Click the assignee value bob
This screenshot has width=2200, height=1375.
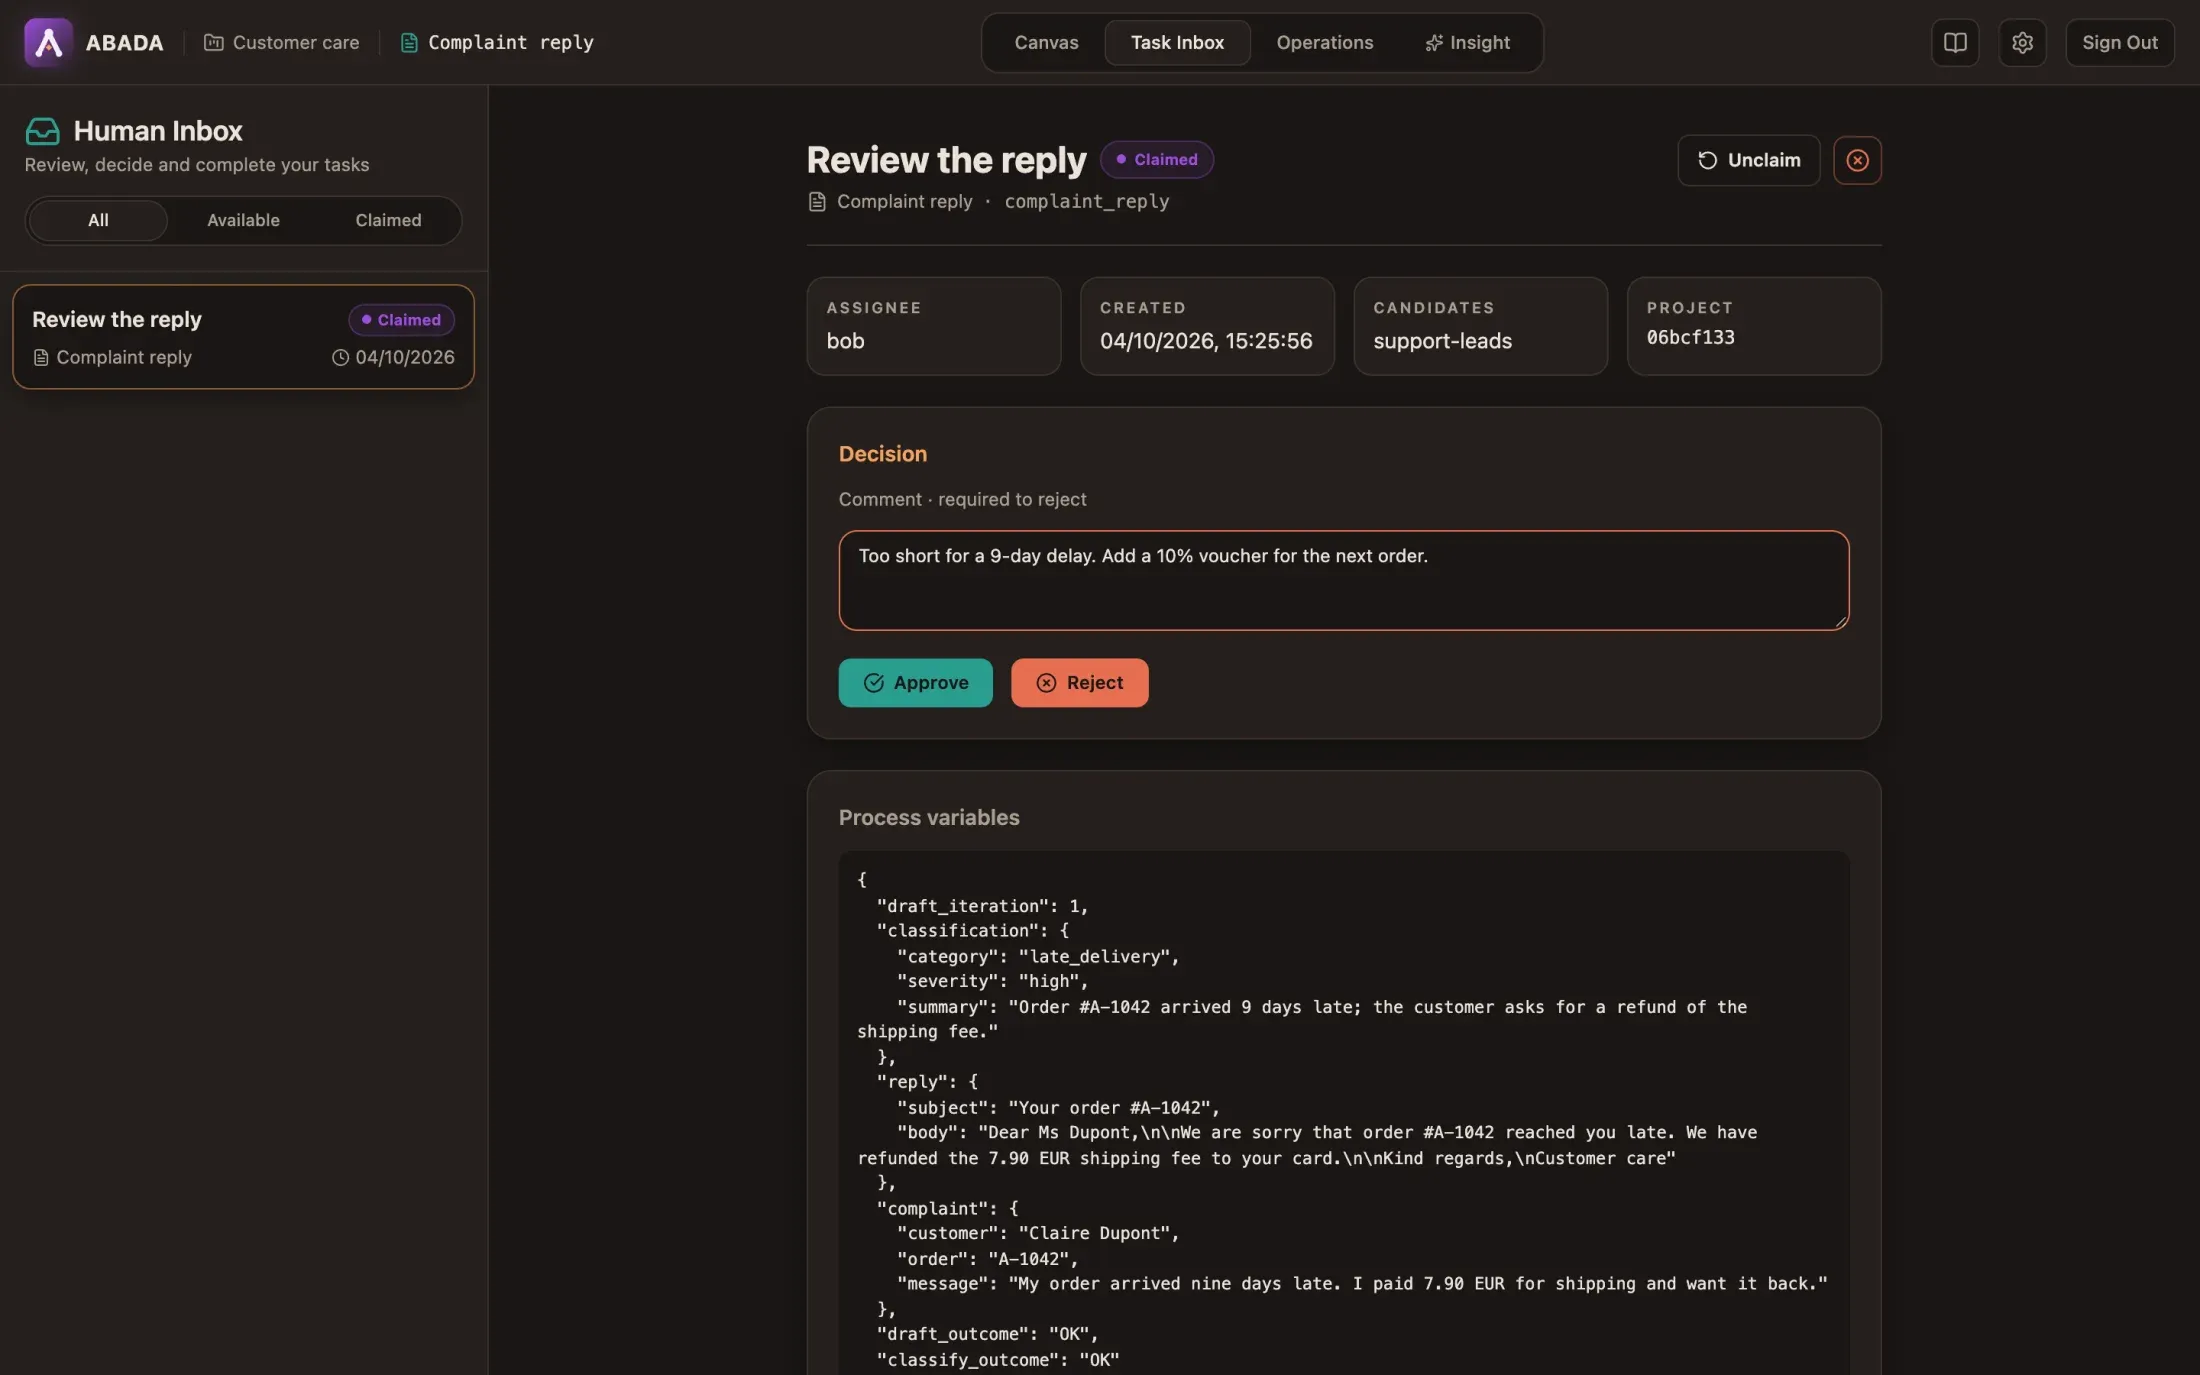click(845, 341)
